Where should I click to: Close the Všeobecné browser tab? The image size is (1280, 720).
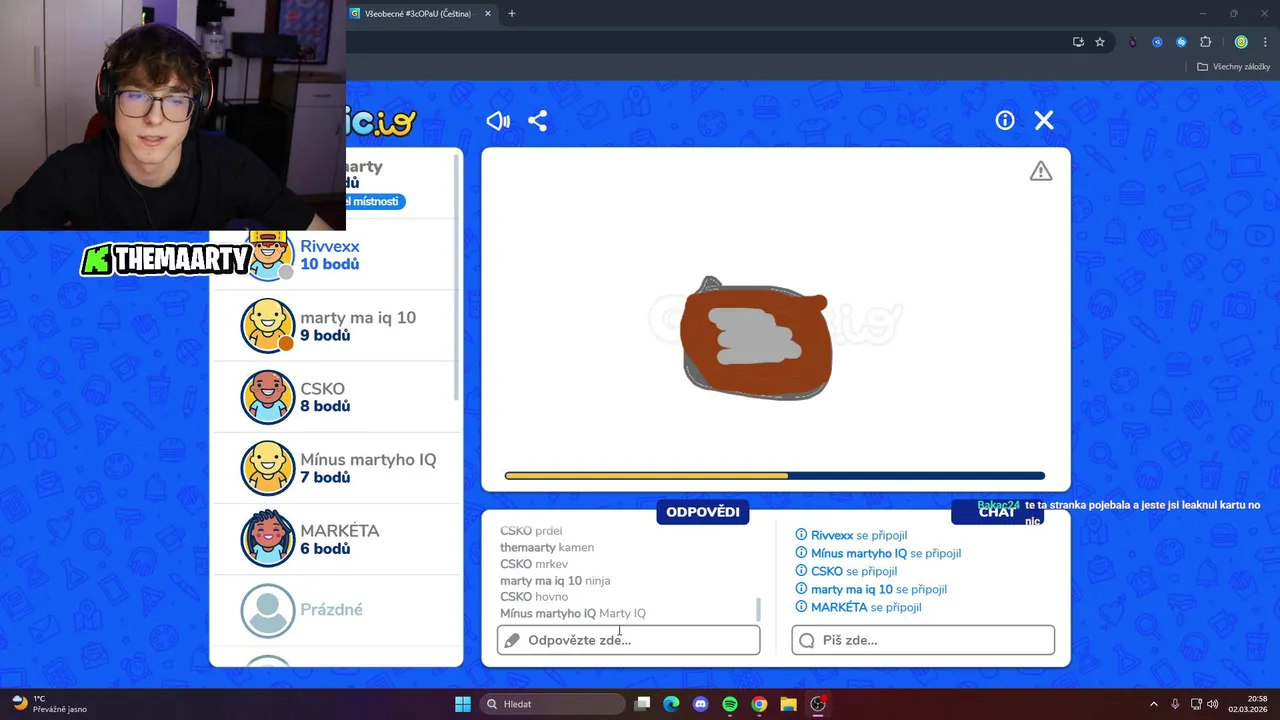(488, 14)
